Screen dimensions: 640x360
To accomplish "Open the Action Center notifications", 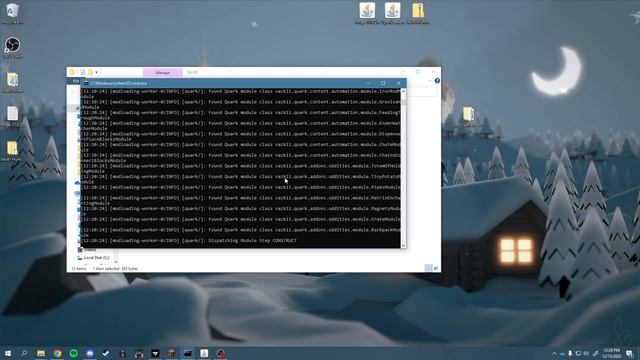I will (x=630, y=353).
